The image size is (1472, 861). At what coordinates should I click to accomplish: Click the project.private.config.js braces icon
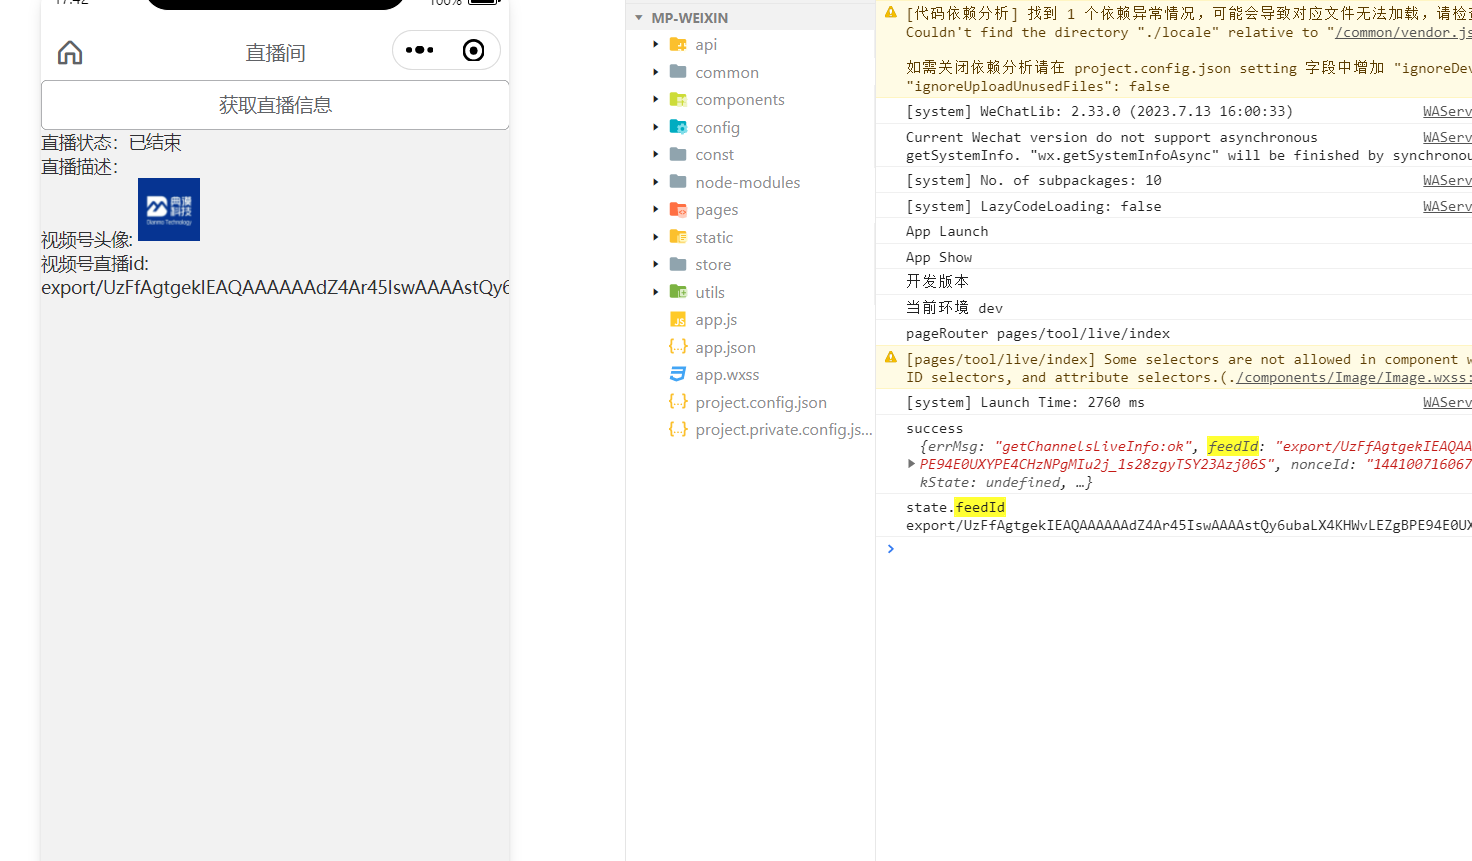(x=678, y=429)
